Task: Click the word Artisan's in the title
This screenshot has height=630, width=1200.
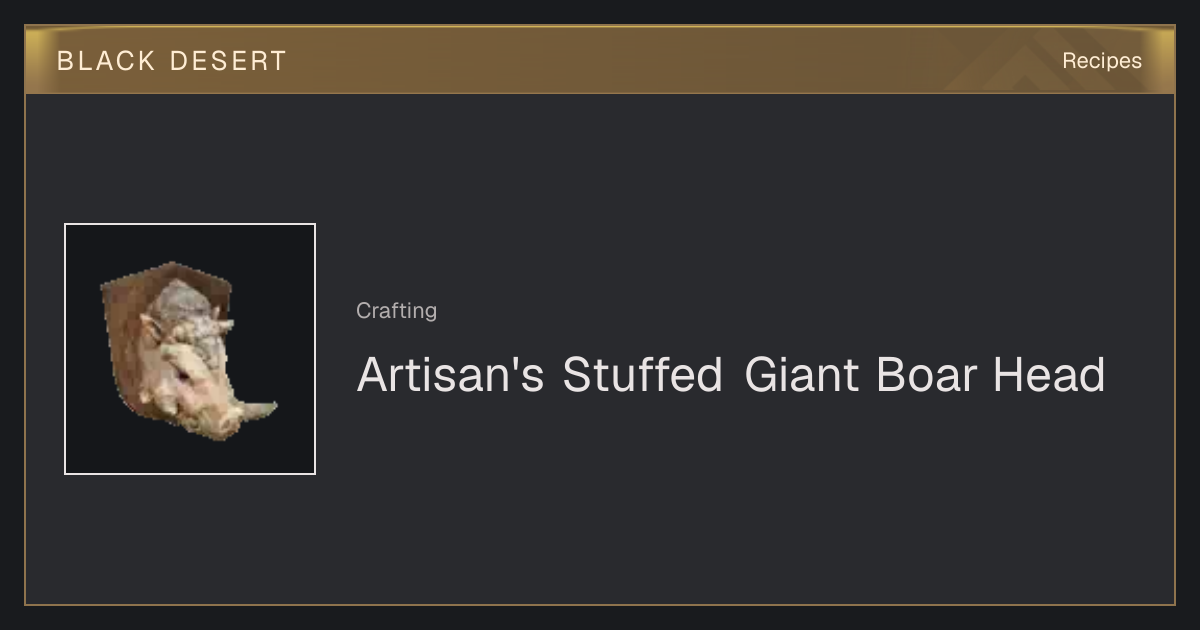Action: pyautogui.click(x=450, y=374)
